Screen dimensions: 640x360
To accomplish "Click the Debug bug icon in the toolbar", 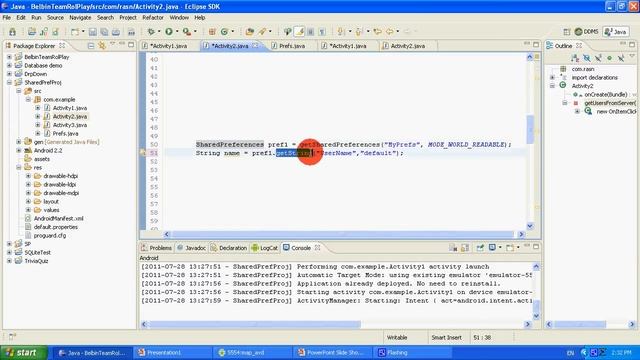I will [151, 31].
